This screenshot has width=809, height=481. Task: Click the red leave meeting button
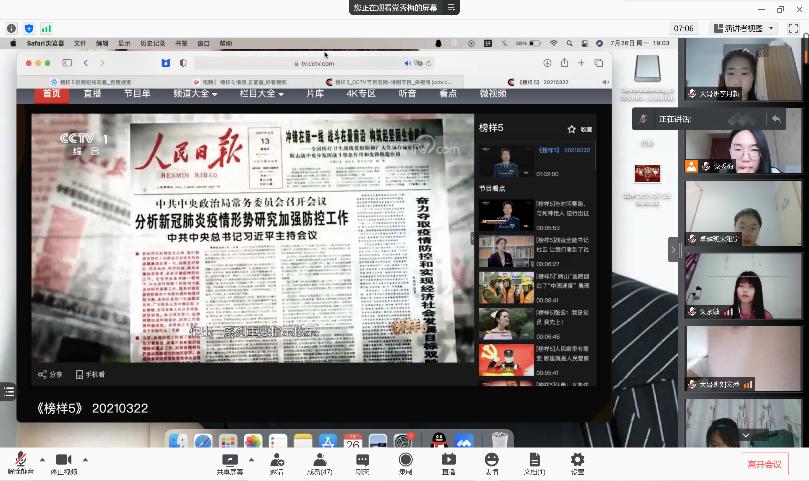765,464
